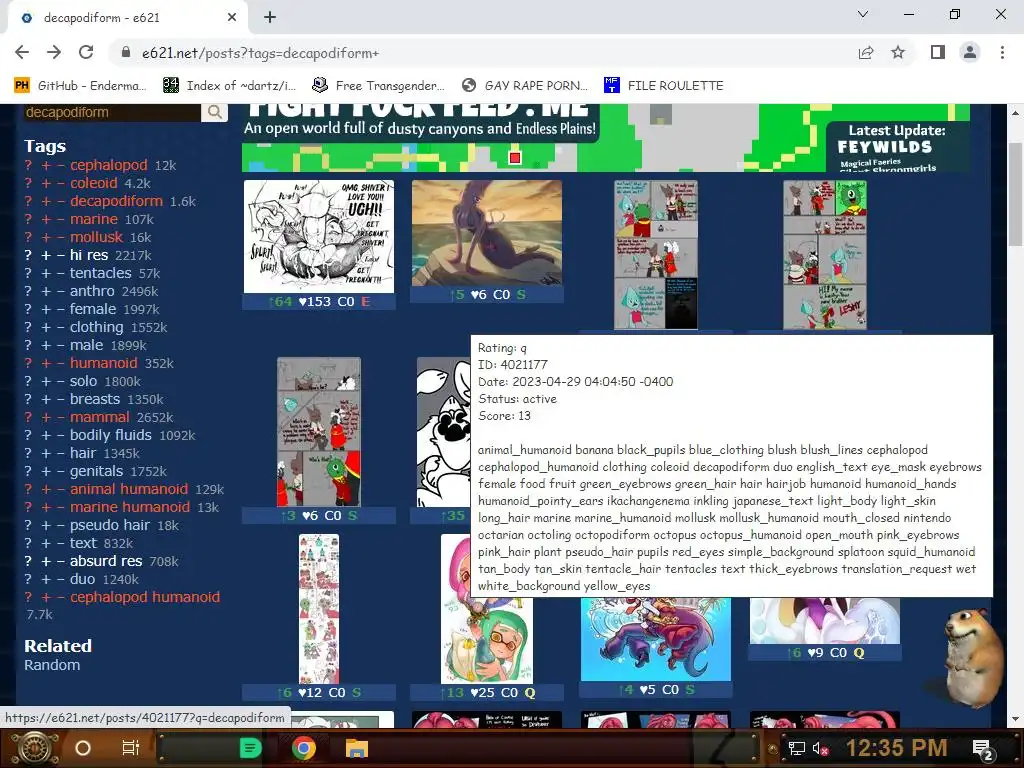Open the green notes app on the taskbar
This screenshot has width=1024, height=768.
[x=250, y=748]
